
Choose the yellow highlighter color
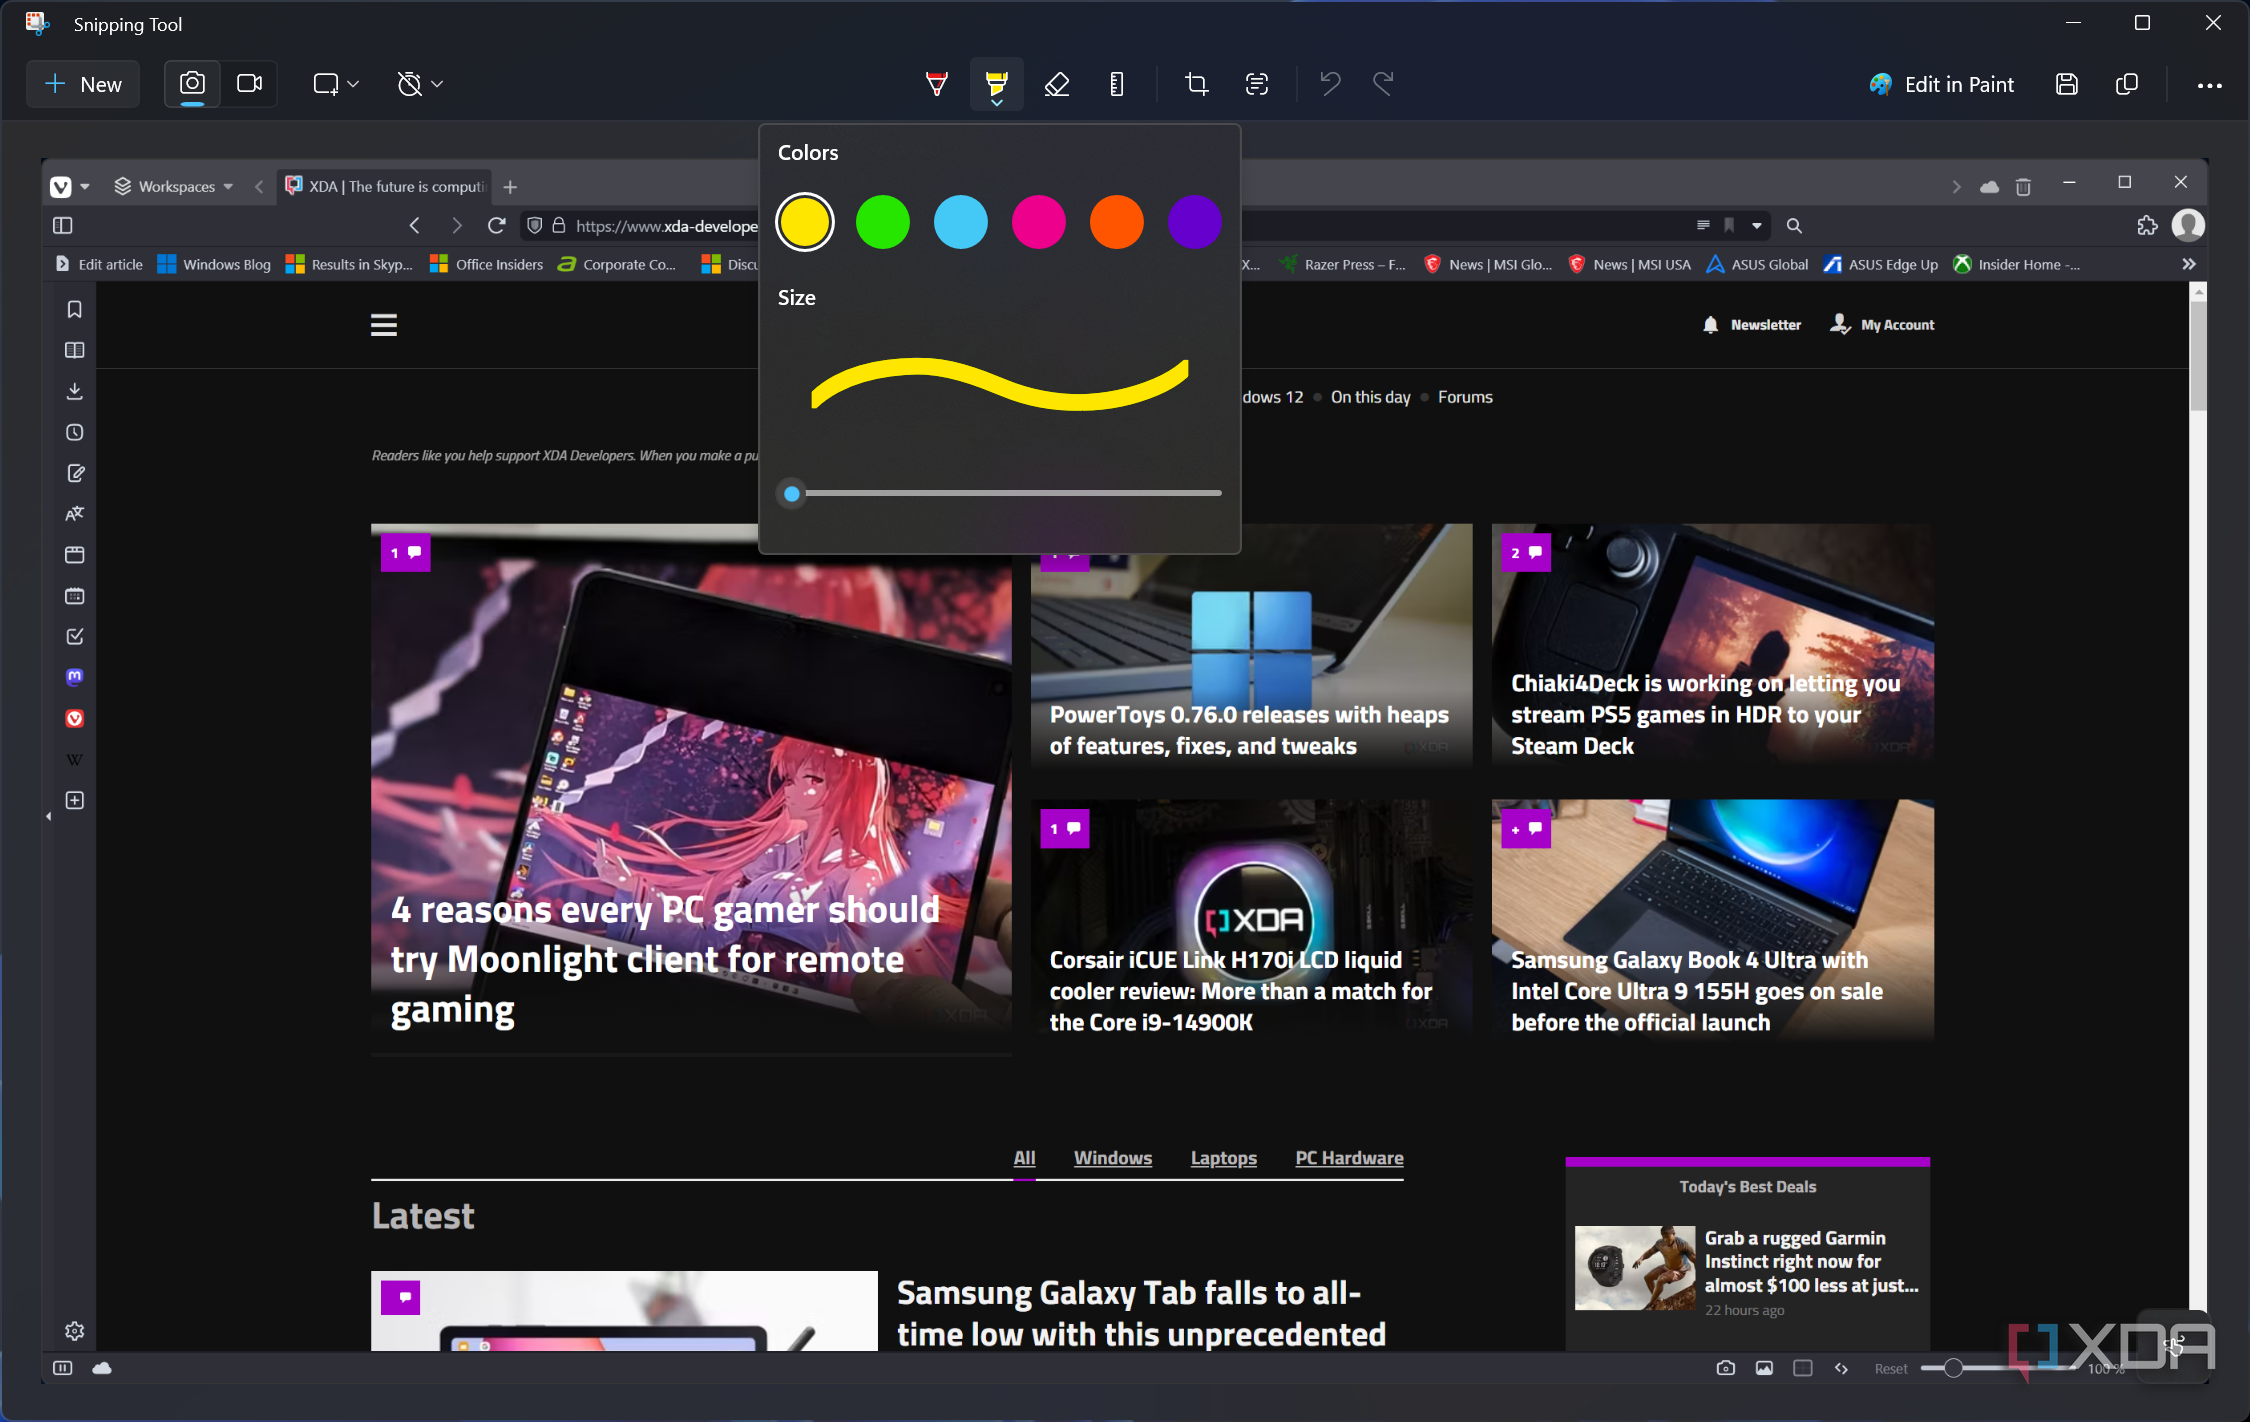click(x=804, y=222)
